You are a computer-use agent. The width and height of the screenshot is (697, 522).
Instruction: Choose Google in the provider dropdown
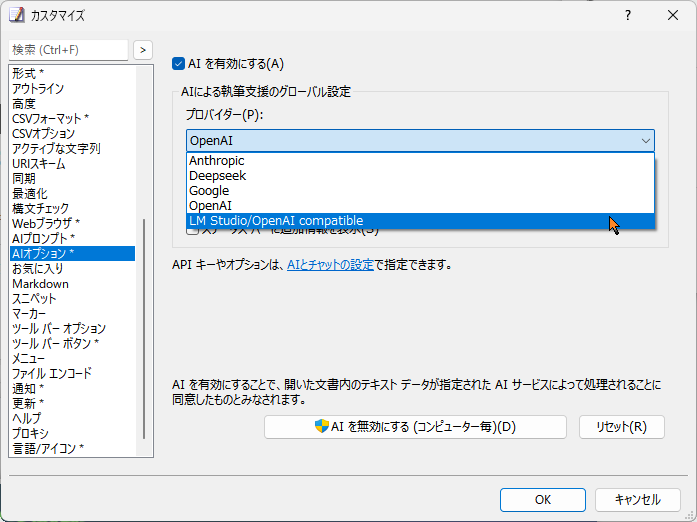click(420, 191)
